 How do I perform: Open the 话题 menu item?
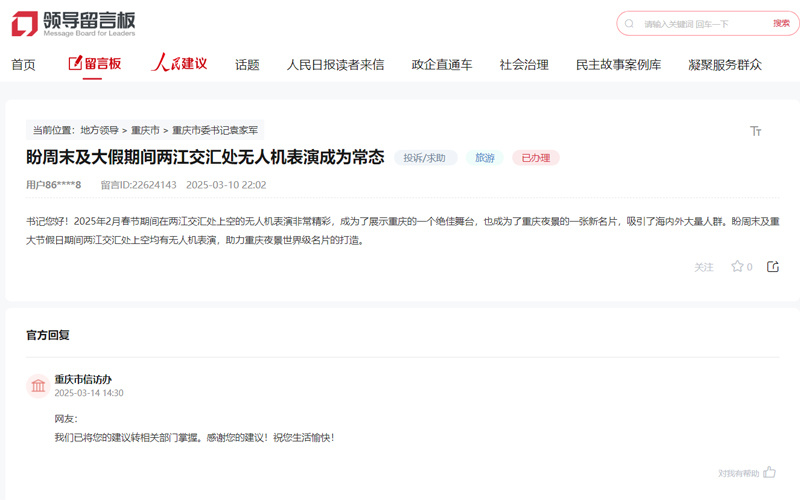tap(247, 65)
